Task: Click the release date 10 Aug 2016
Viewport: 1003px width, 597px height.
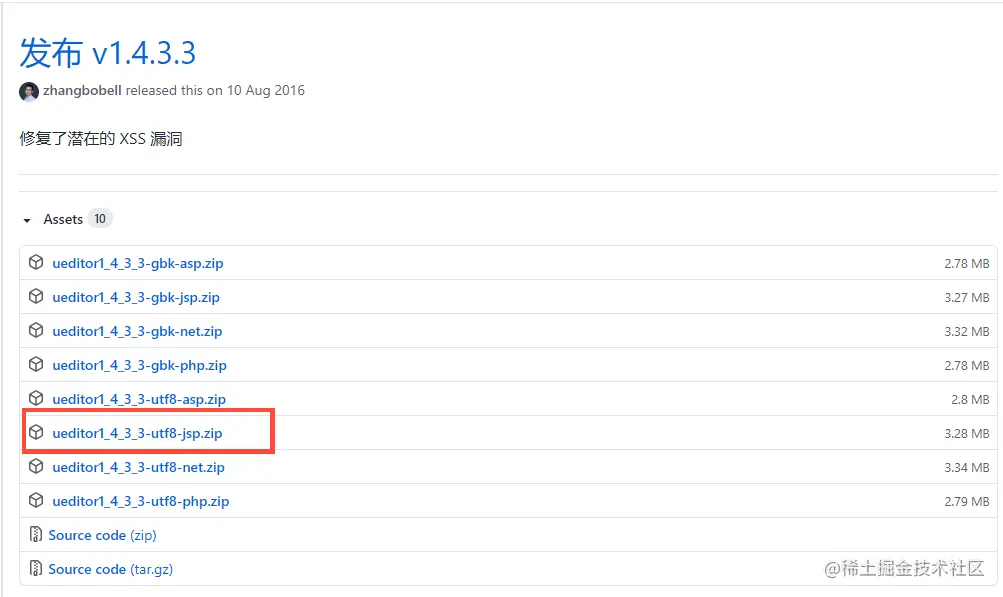Action: 265,90
